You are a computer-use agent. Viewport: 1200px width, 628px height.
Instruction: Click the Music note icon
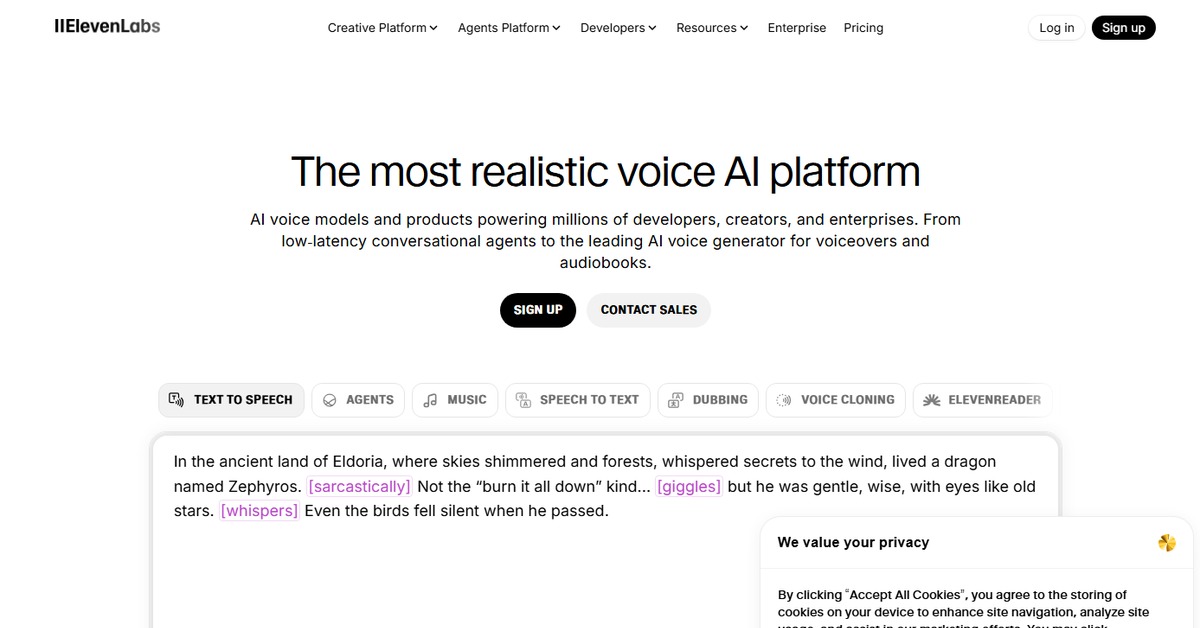pyautogui.click(x=430, y=400)
